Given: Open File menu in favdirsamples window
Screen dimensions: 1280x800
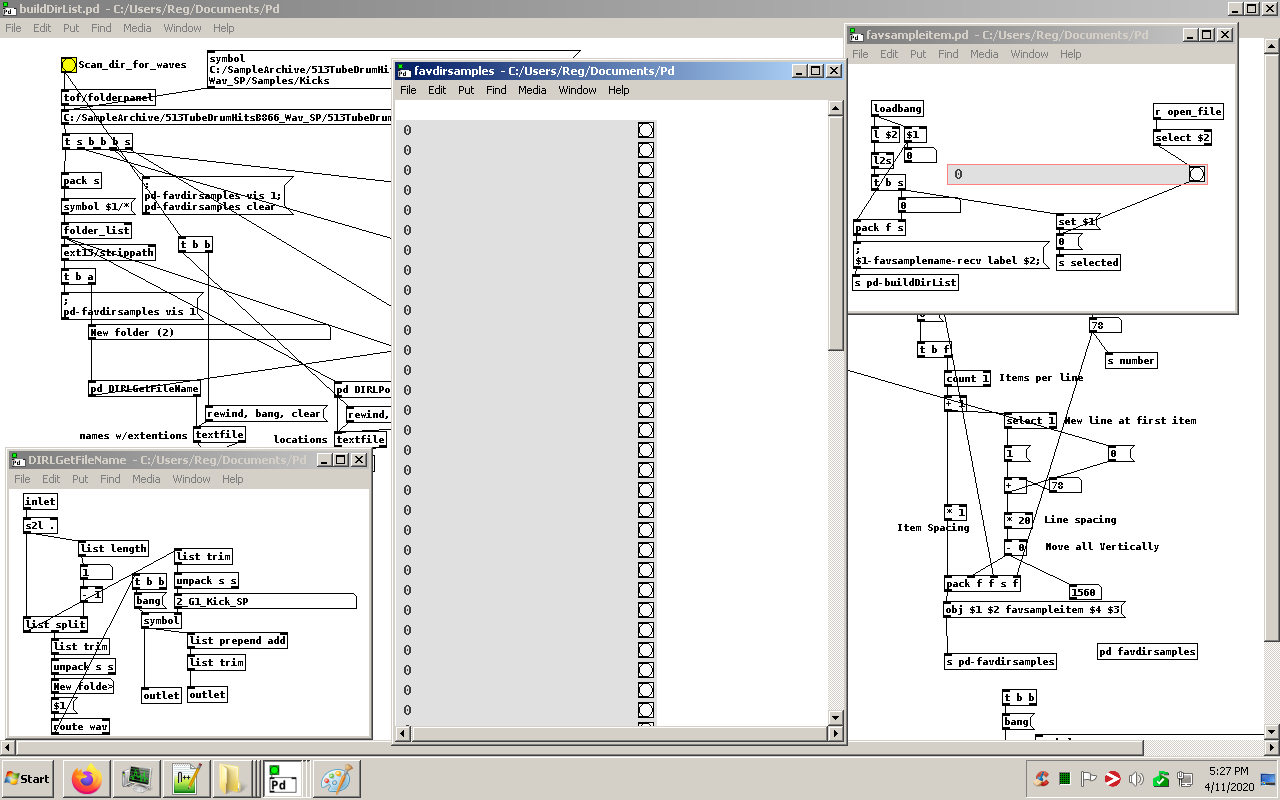Looking at the screenshot, I should 408,90.
